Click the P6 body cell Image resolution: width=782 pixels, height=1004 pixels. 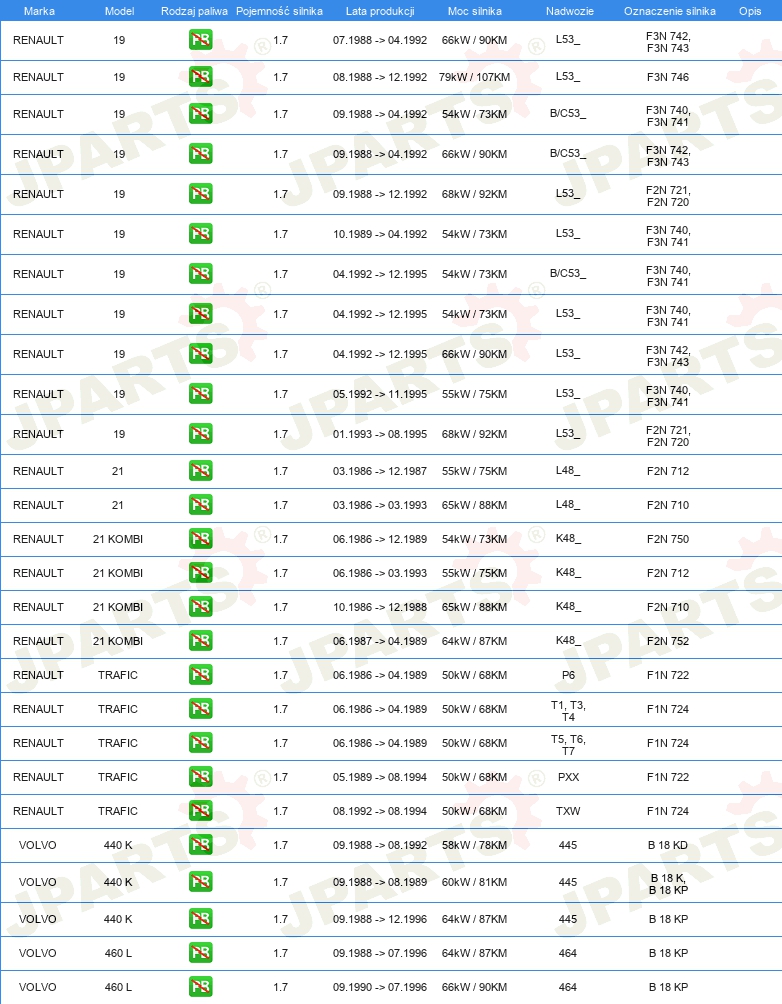(x=568, y=674)
